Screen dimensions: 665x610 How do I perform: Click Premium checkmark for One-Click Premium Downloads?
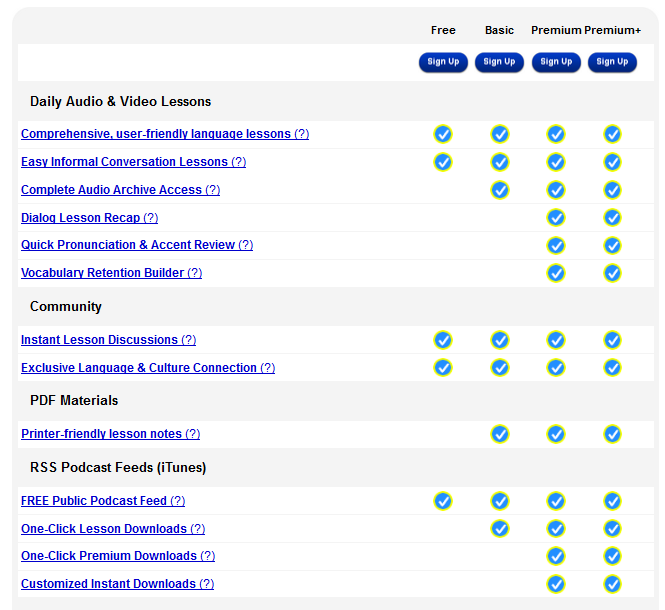[556, 557]
